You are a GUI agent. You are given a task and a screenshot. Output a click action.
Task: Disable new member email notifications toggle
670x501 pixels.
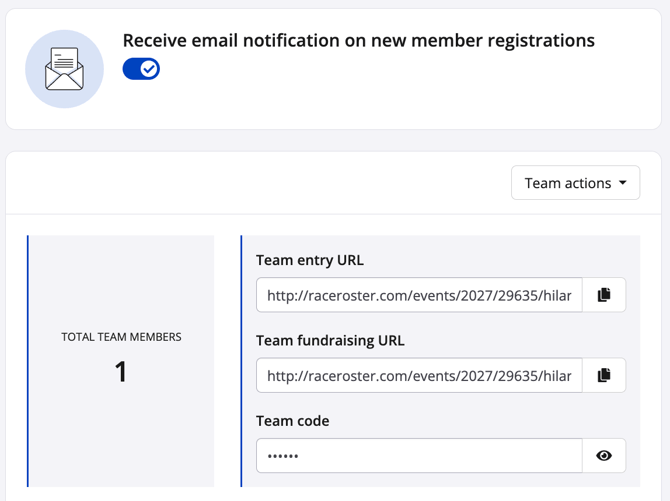[x=141, y=69]
